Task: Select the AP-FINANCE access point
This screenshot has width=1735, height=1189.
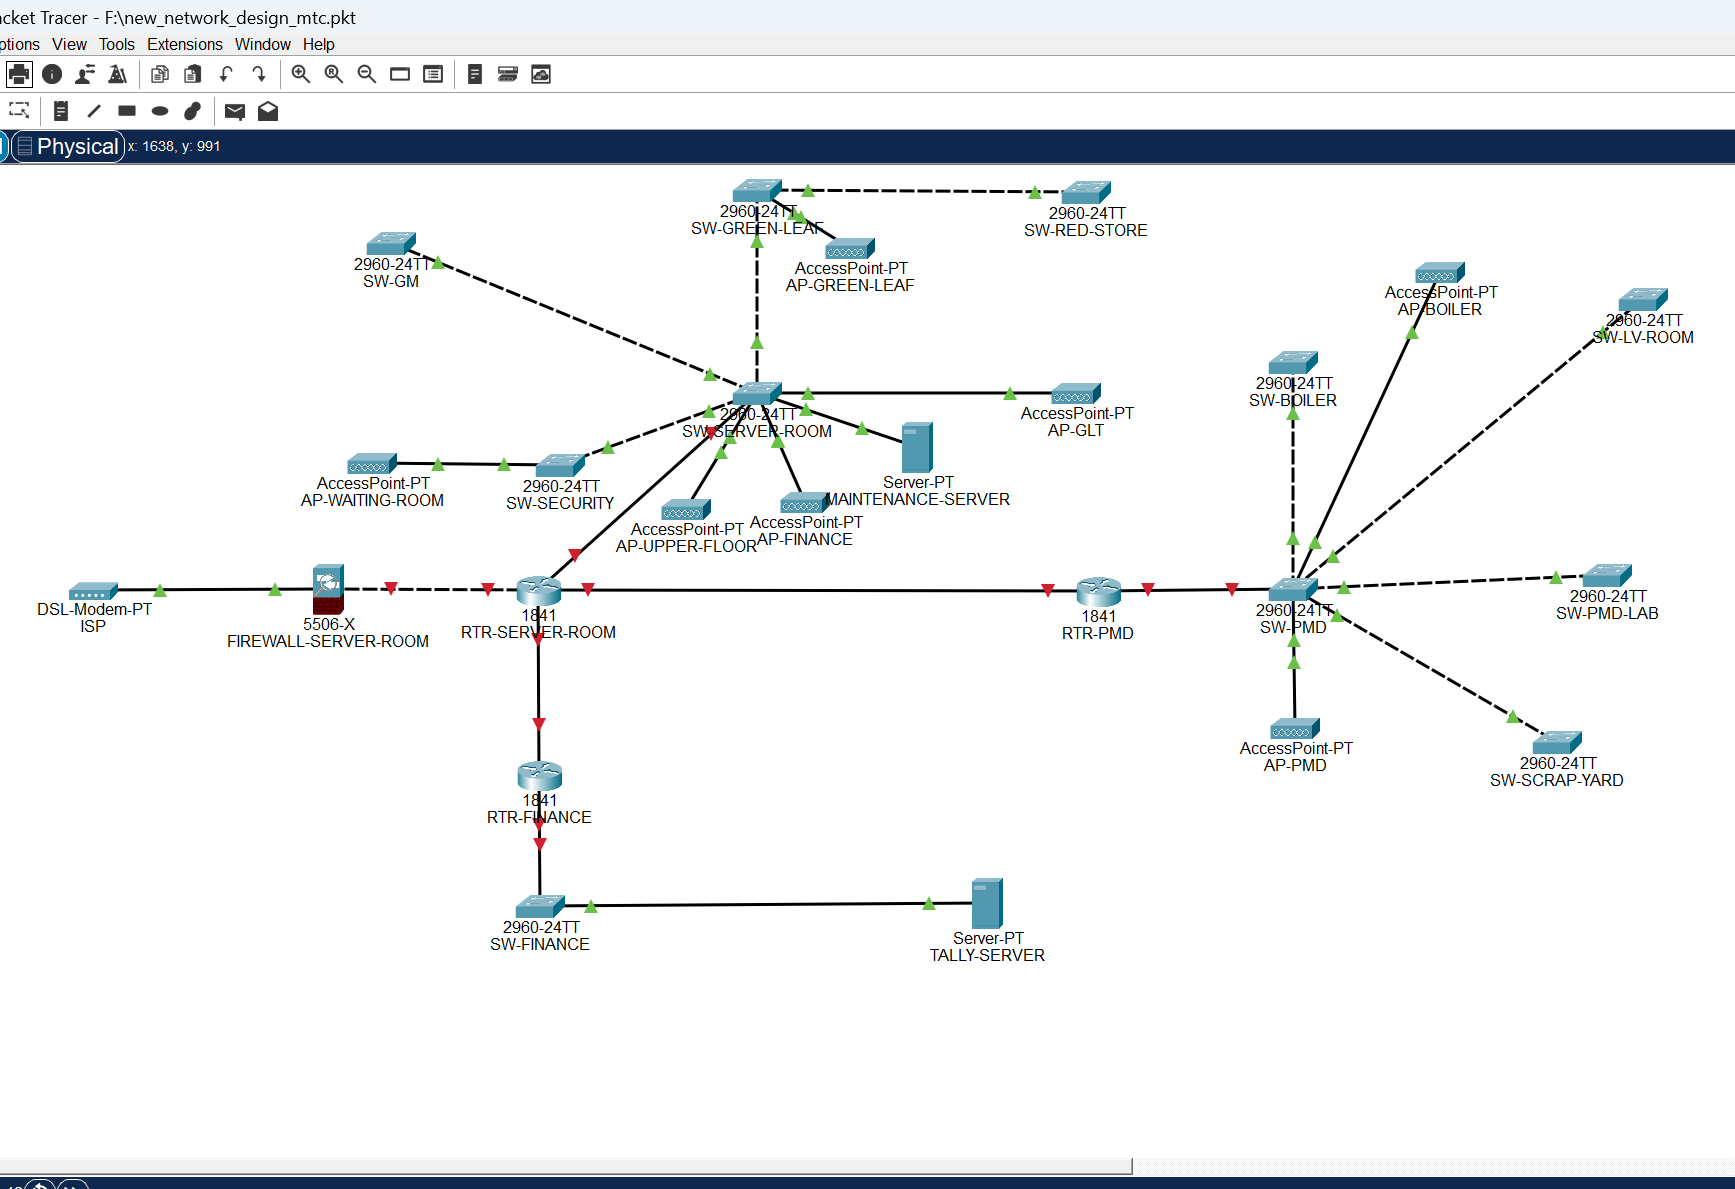Action: (805, 502)
